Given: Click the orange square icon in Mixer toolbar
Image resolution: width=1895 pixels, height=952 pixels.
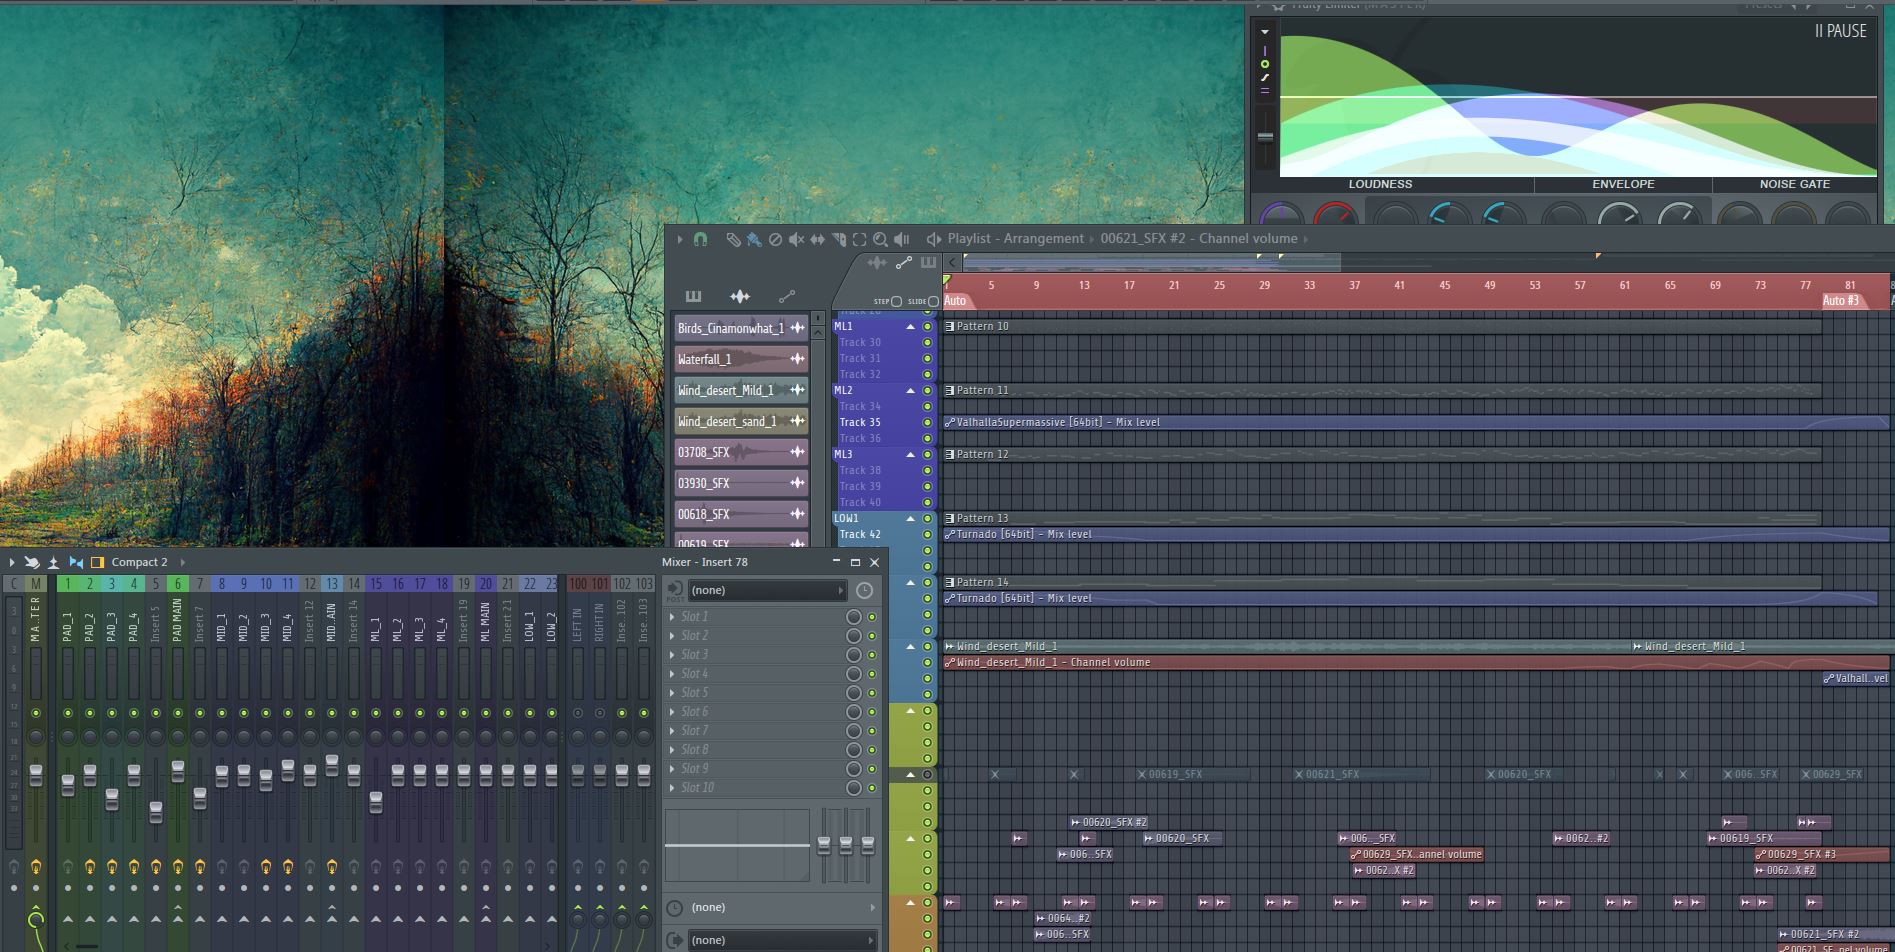Looking at the screenshot, I should (97, 562).
